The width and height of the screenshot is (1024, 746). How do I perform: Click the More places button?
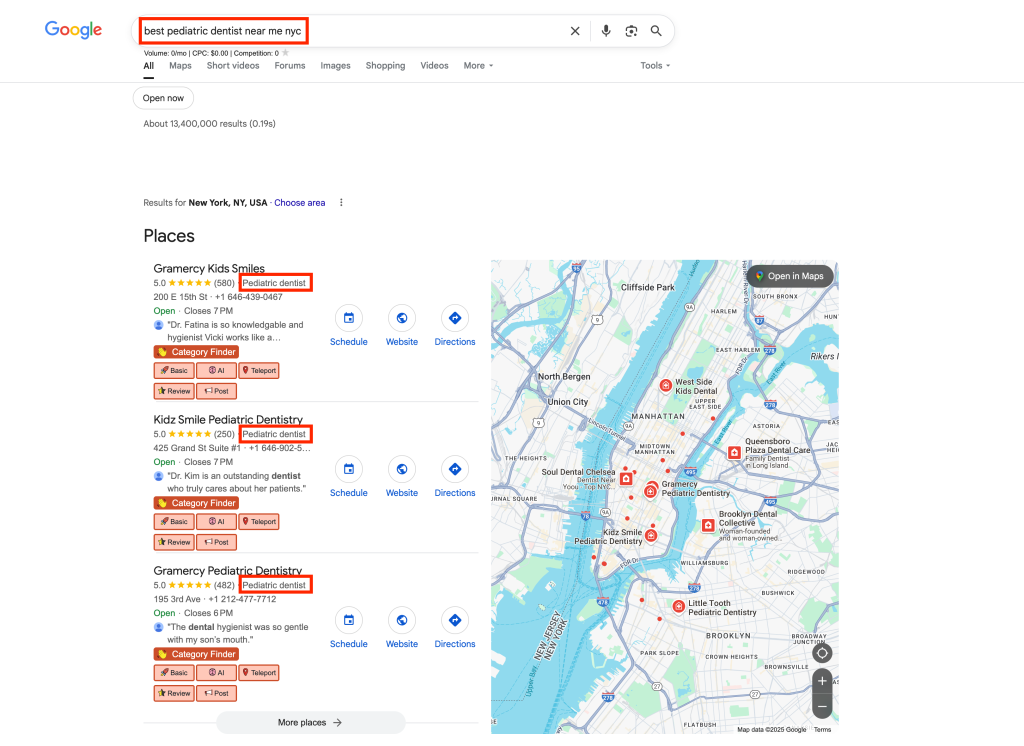310,722
